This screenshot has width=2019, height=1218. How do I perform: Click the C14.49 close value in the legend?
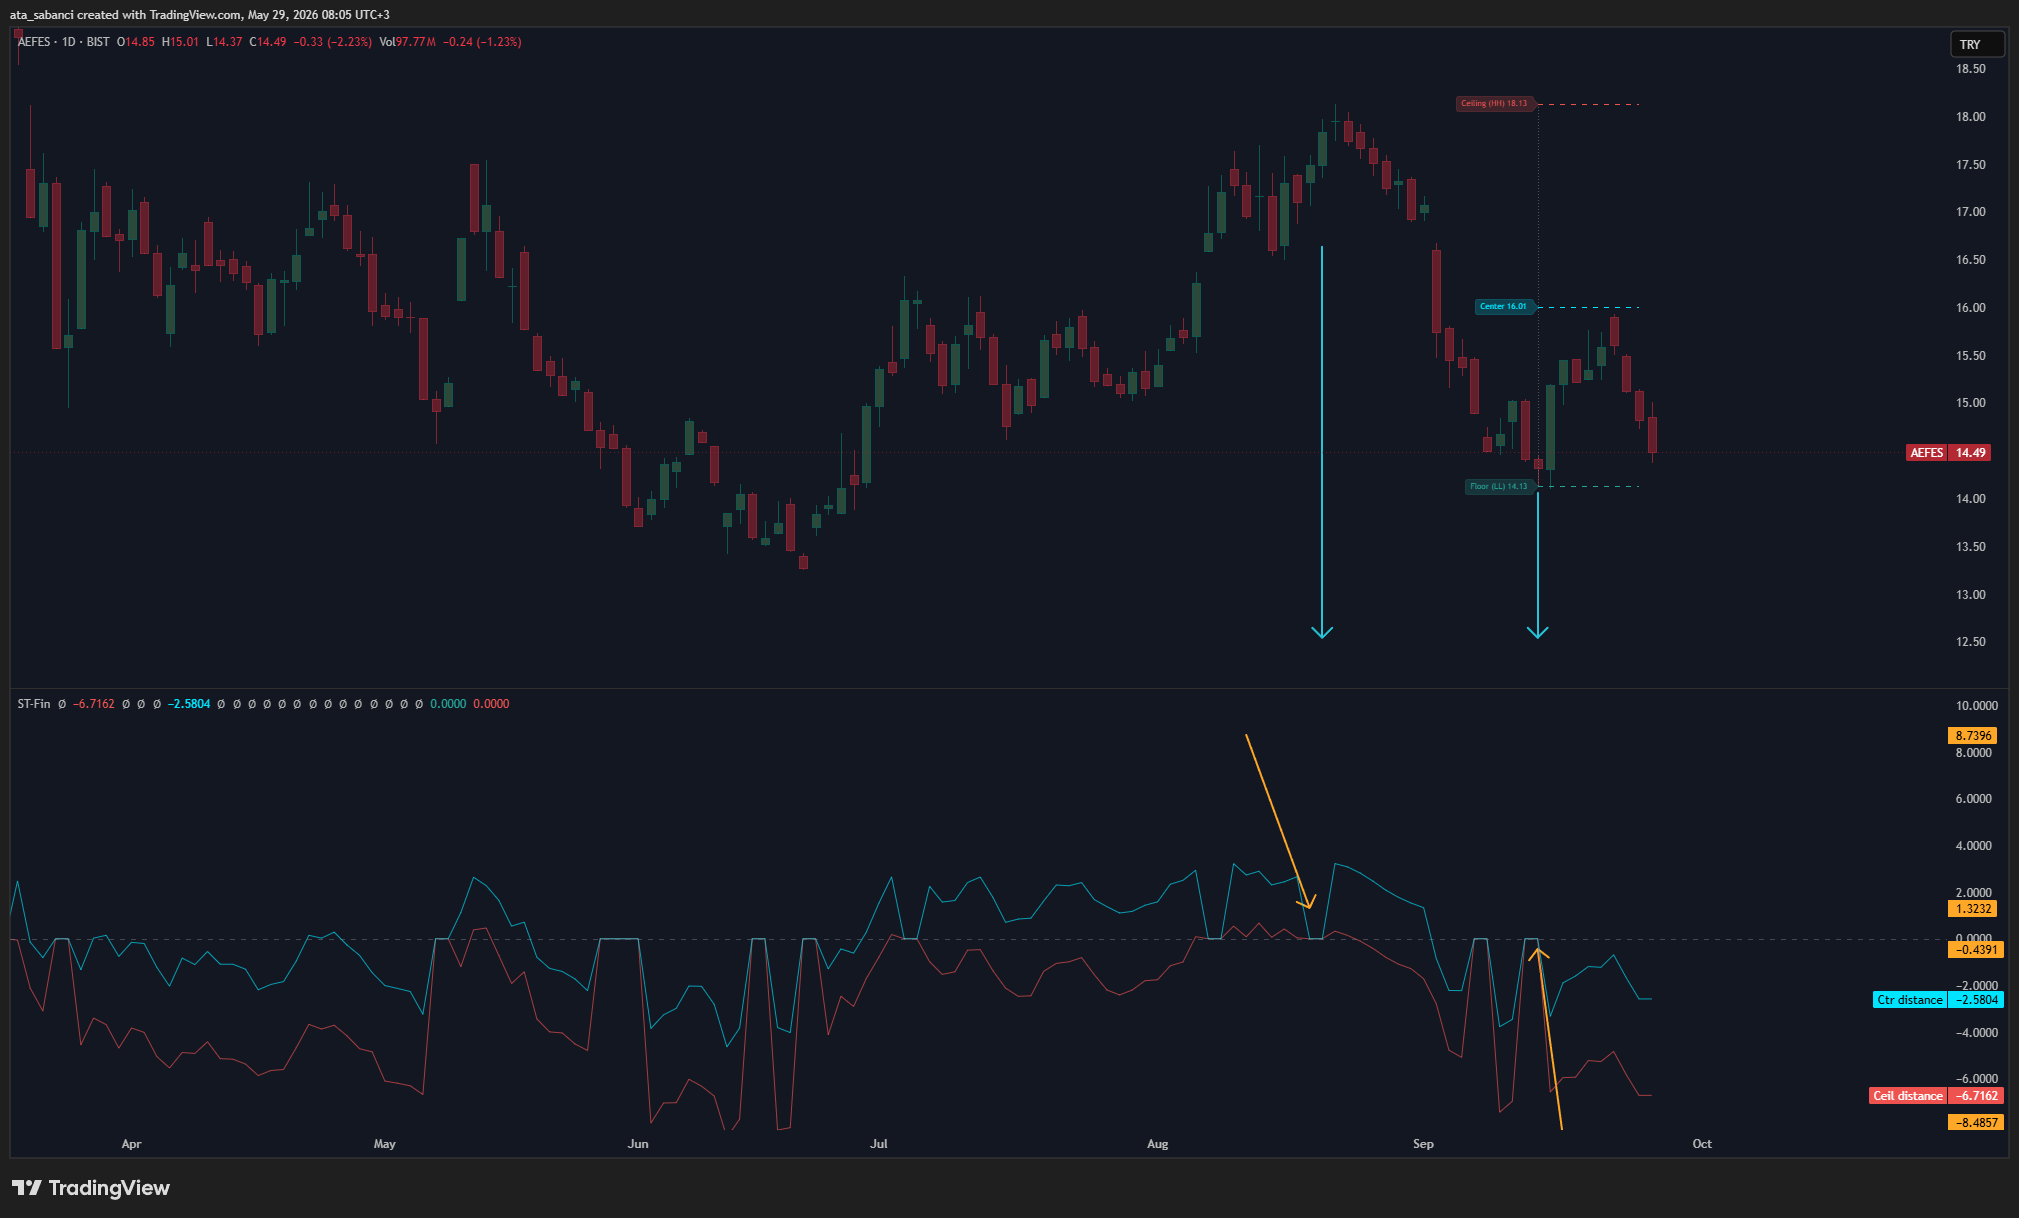(x=268, y=42)
